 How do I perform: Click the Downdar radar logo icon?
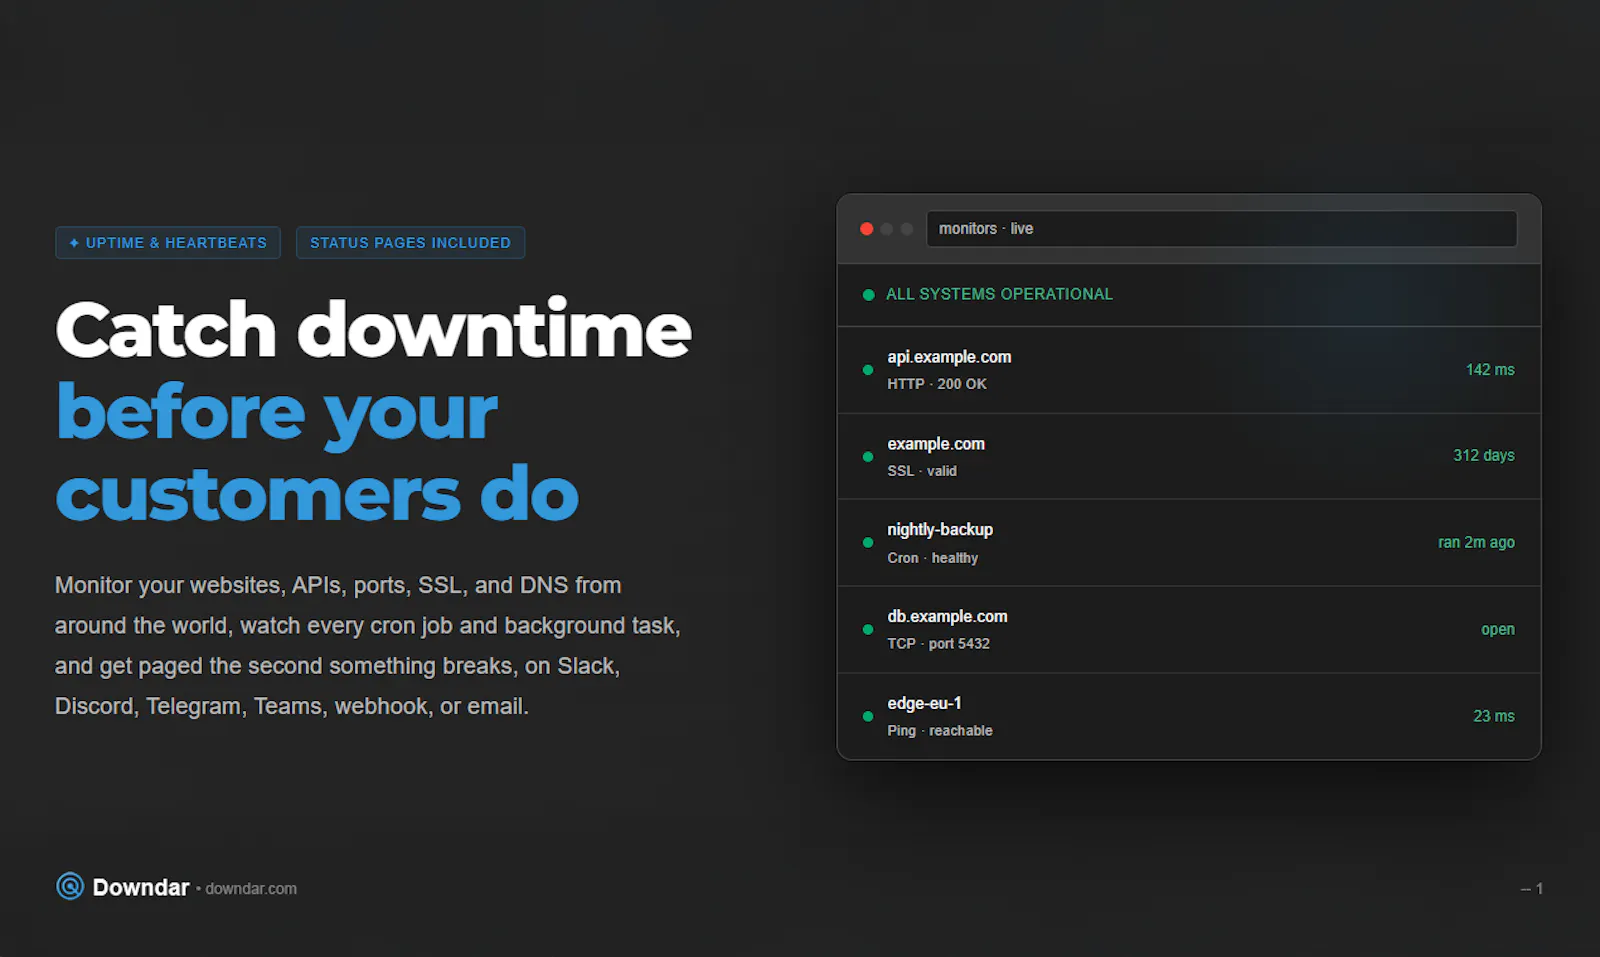tap(70, 886)
